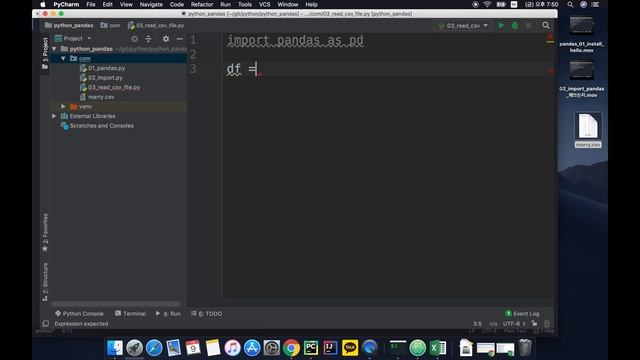Start debugging with the bug icon
The image size is (640, 360).
(515, 25)
